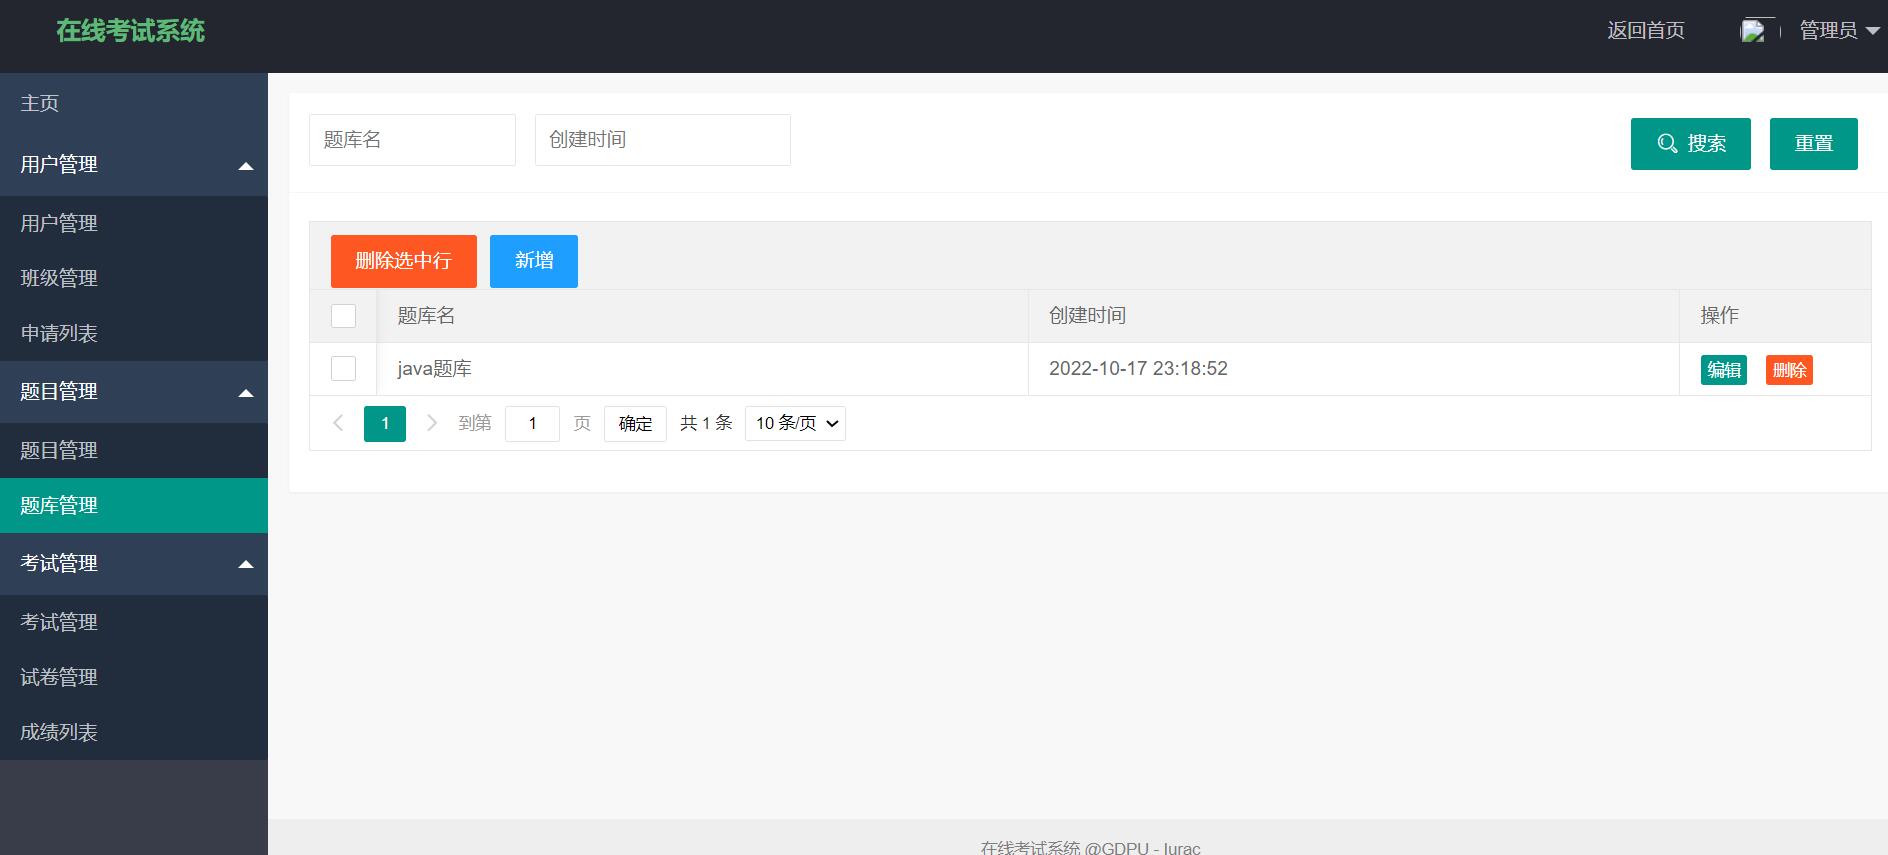Click the 共 1 条 total count text
The height and width of the screenshot is (855, 1888).
[x=706, y=423]
